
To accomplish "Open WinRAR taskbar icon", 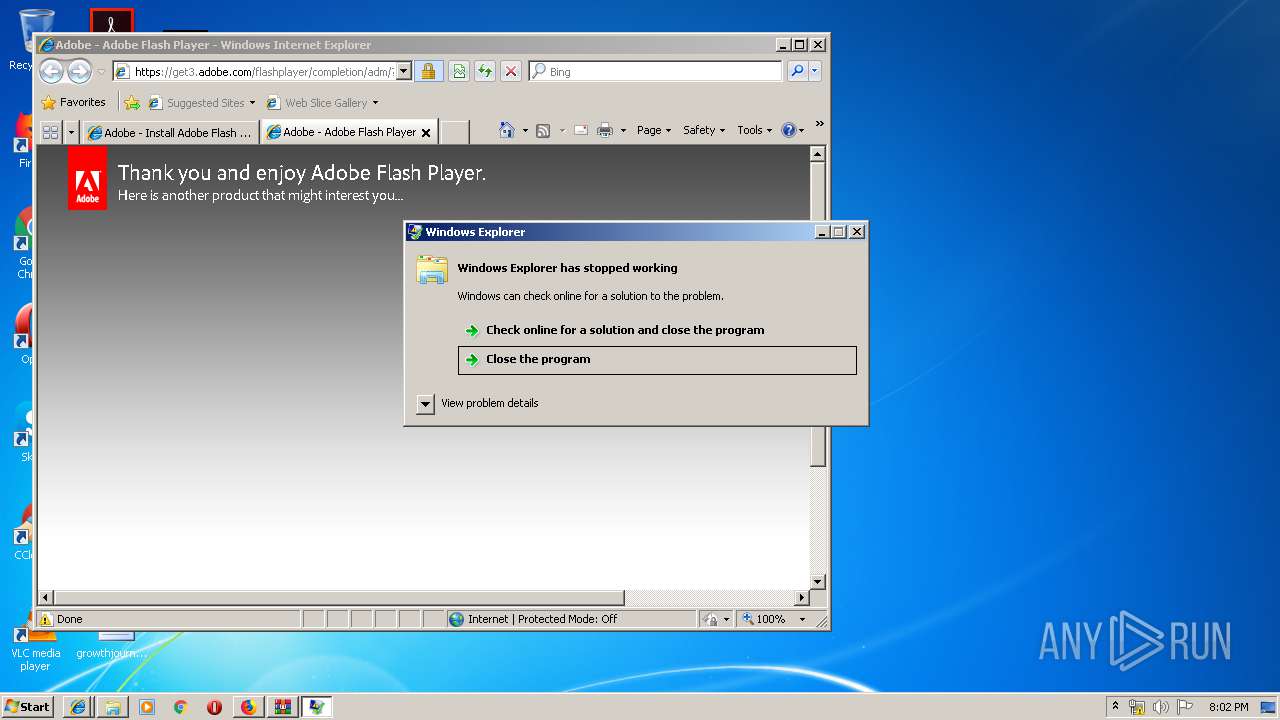I will tap(282, 707).
